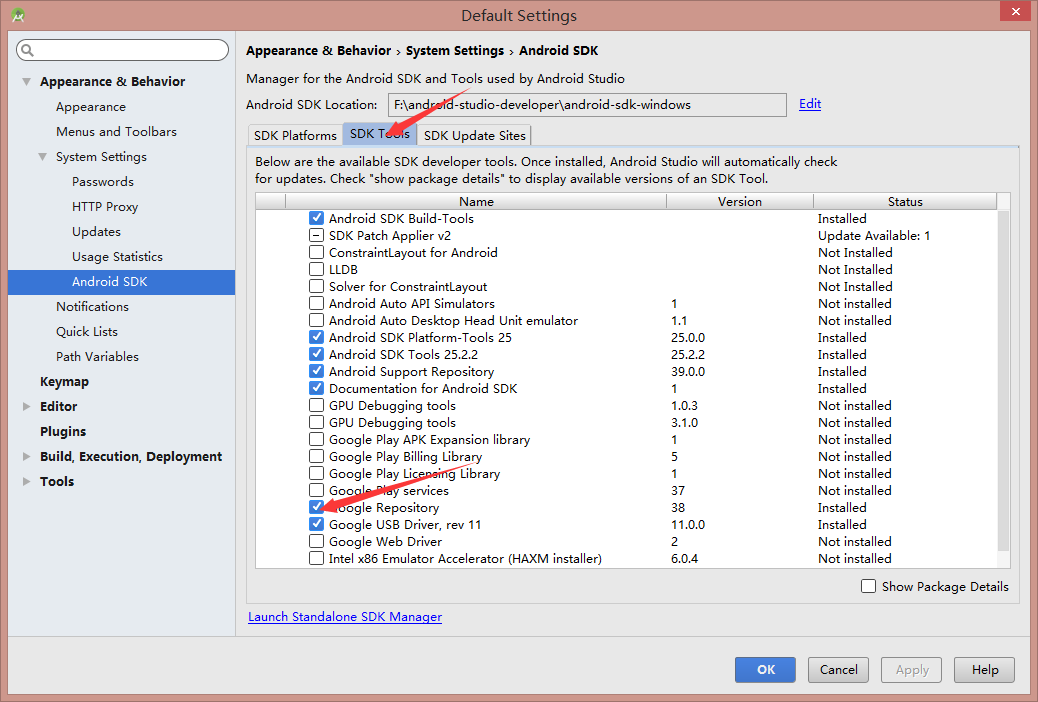Check ConstraintLayout for Android

click(316, 252)
